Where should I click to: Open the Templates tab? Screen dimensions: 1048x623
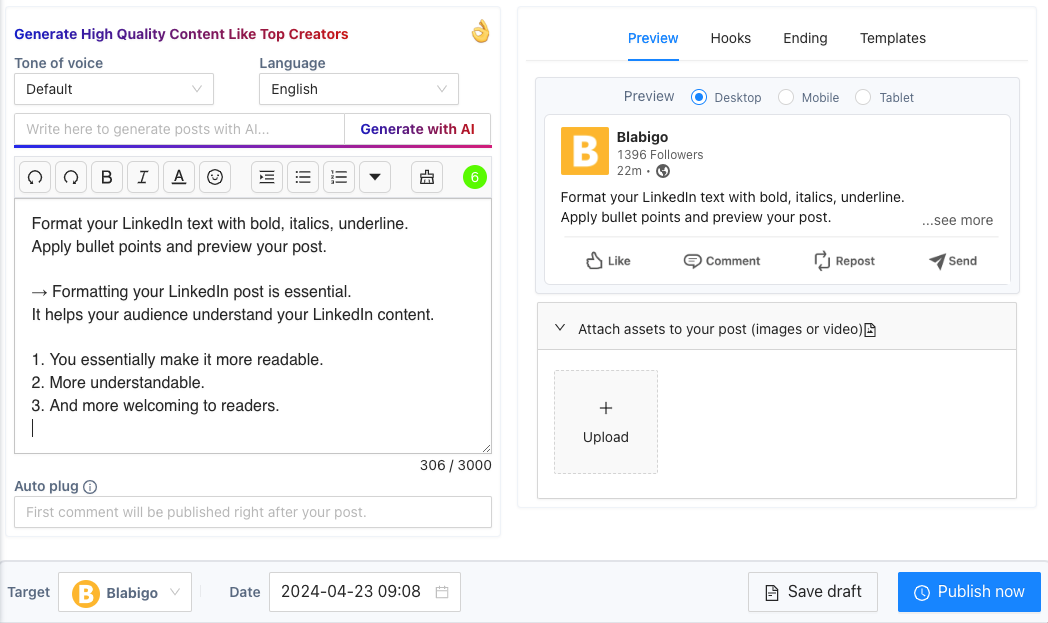tap(892, 38)
